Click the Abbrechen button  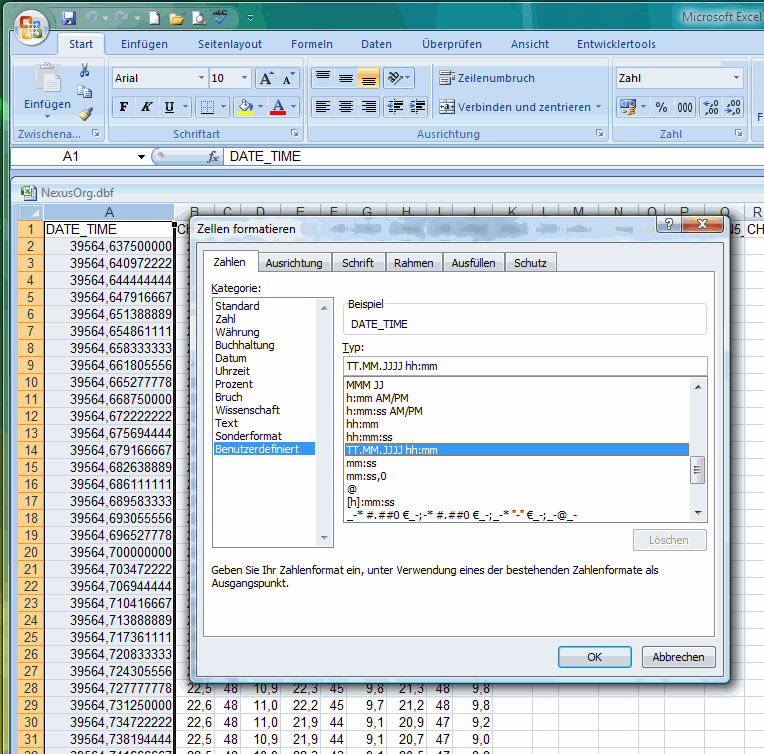(678, 657)
